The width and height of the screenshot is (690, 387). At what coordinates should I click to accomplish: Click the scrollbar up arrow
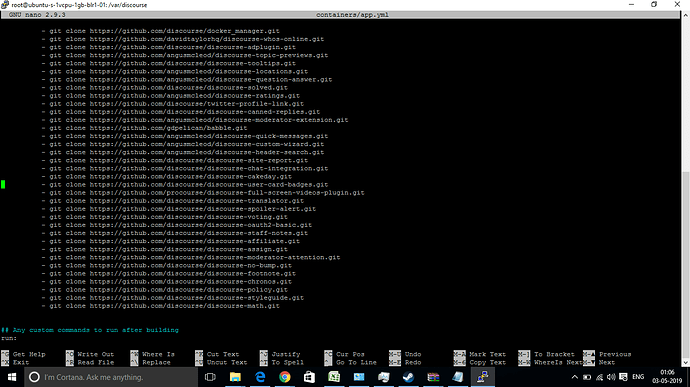coord(686,15)
